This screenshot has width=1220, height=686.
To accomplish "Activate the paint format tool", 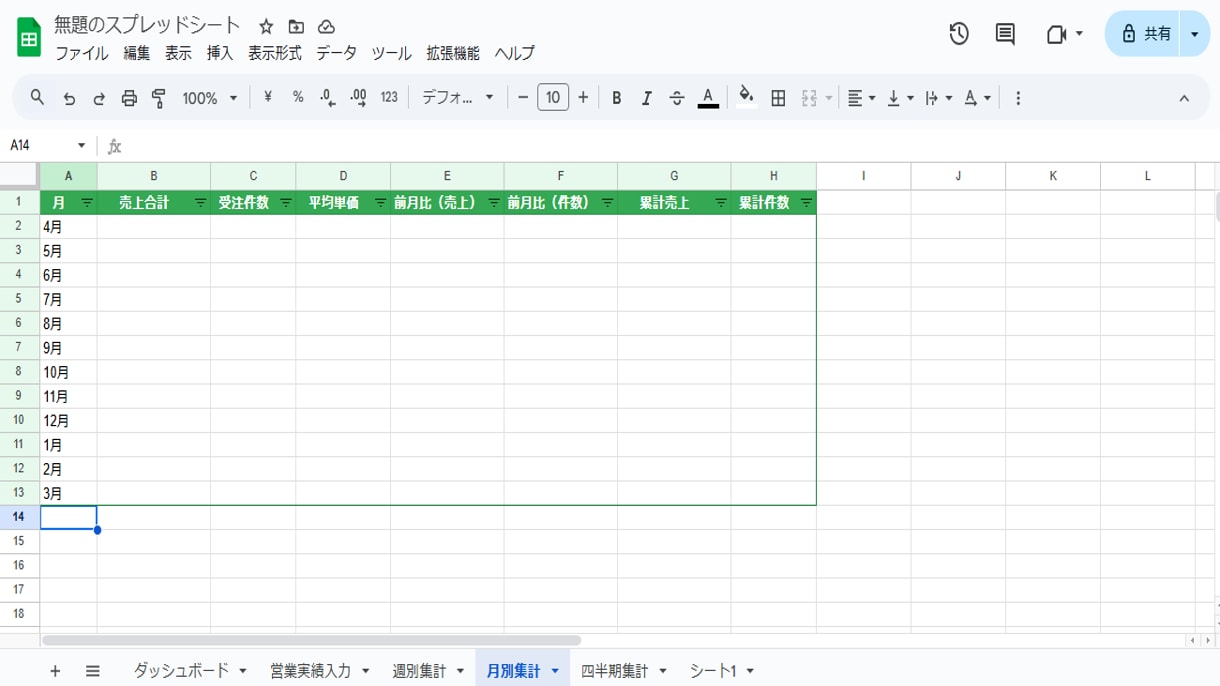I will (x=159, y=98).
